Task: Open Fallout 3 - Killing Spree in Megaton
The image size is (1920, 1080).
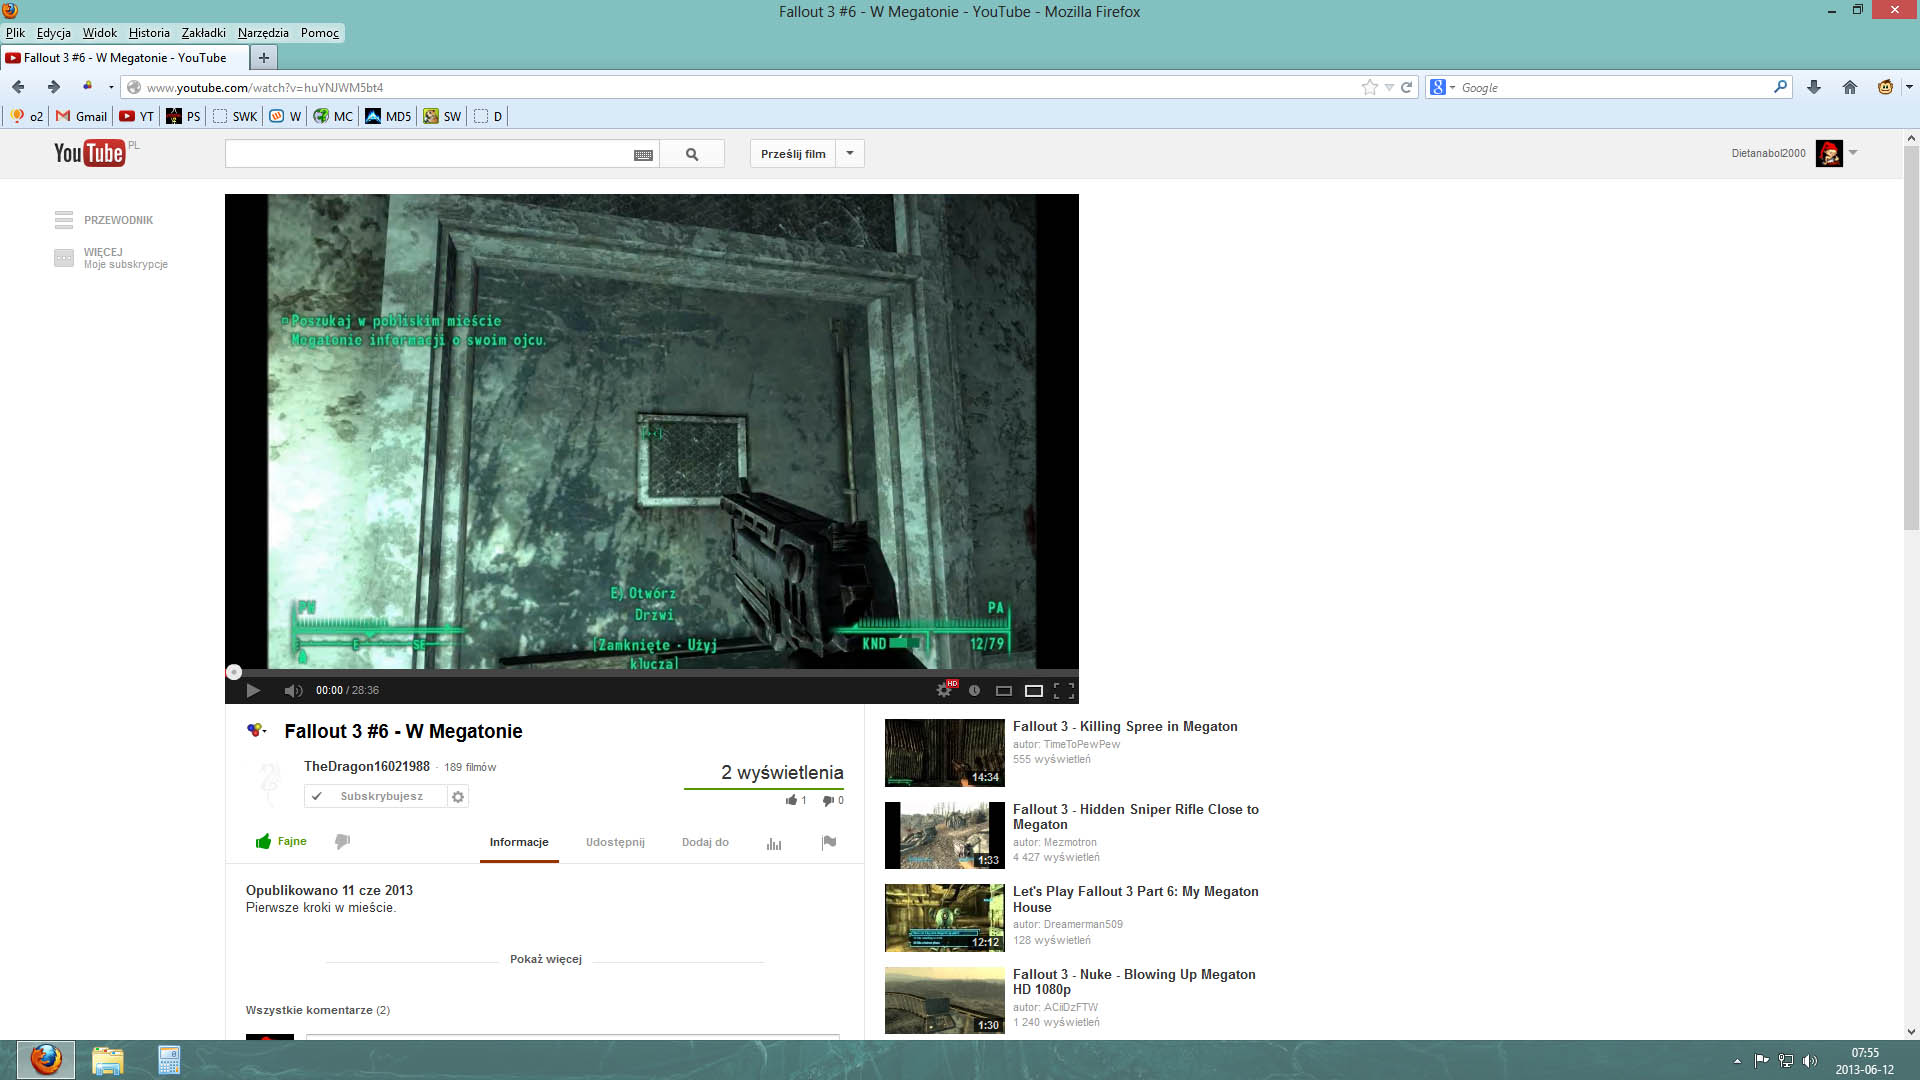Action: coord(1125,727)
